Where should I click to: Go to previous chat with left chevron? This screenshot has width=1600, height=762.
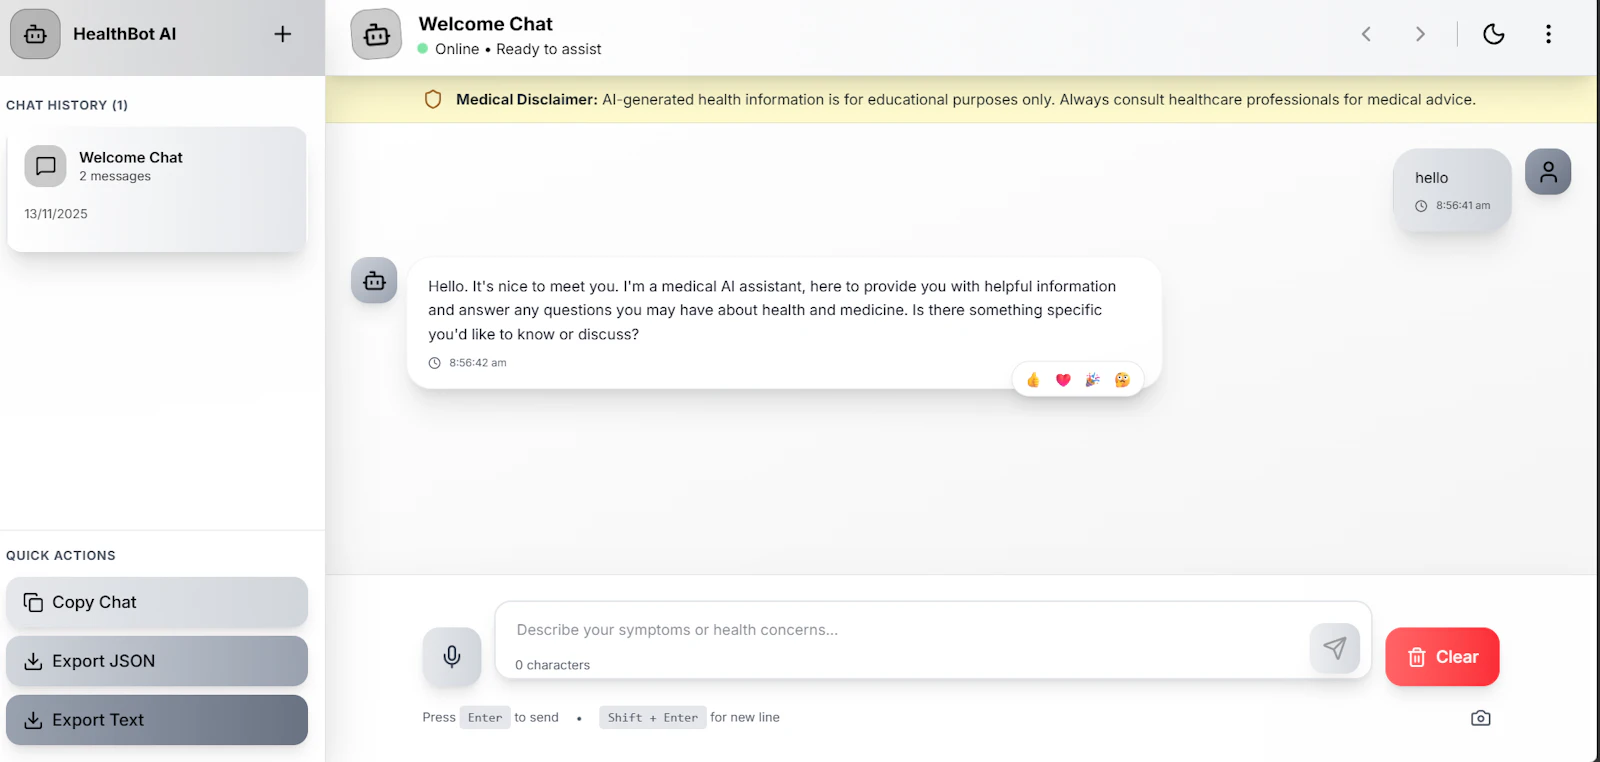[1366, 34]
